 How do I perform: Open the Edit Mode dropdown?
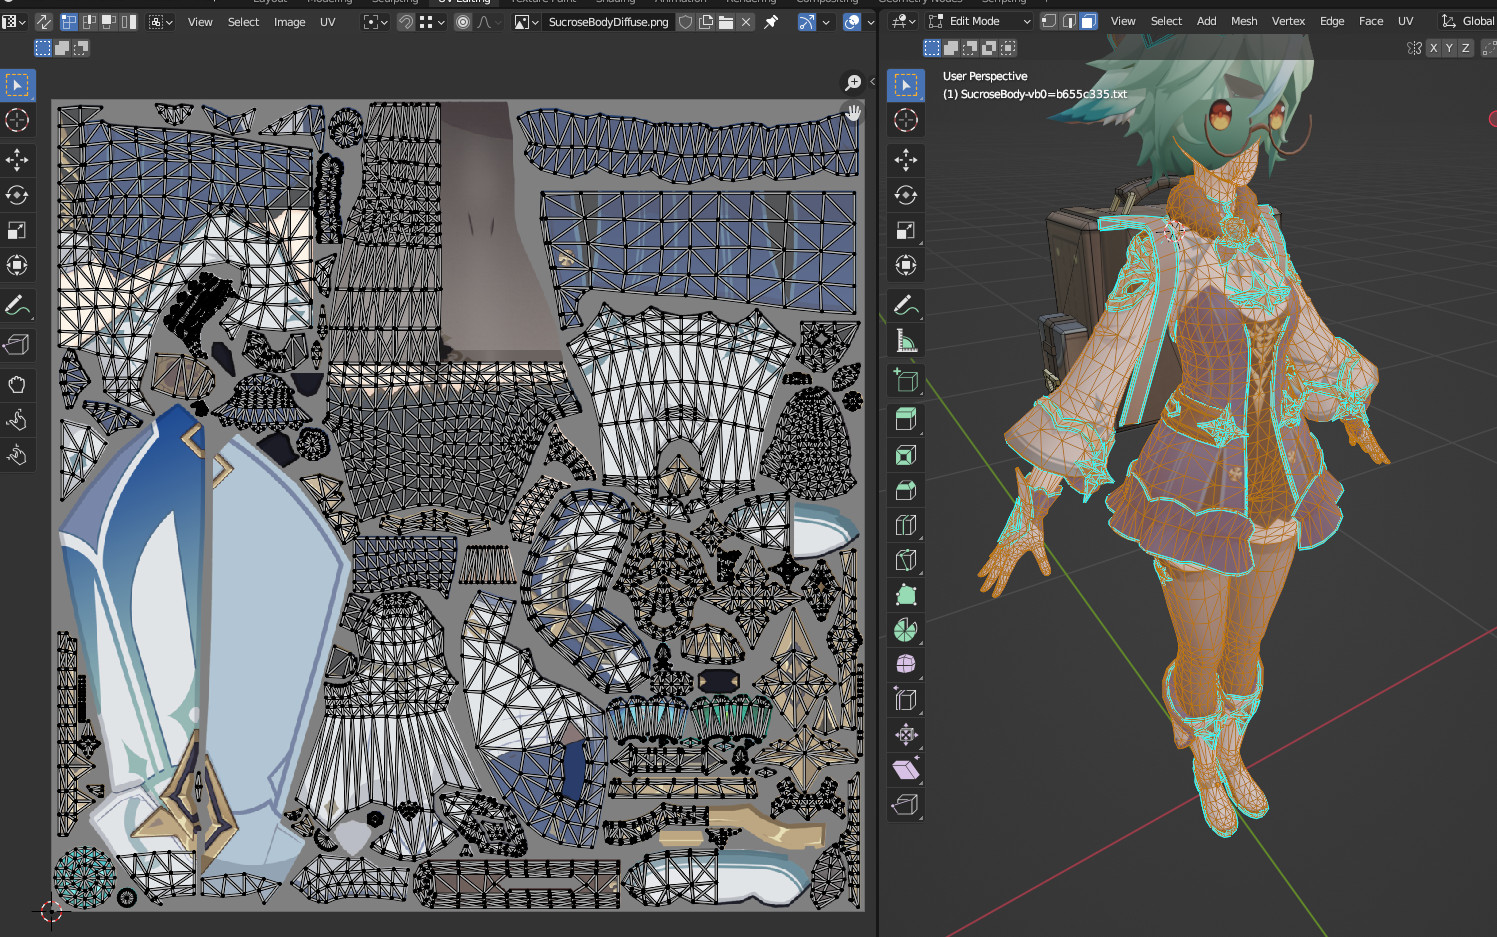pos(978,20)
